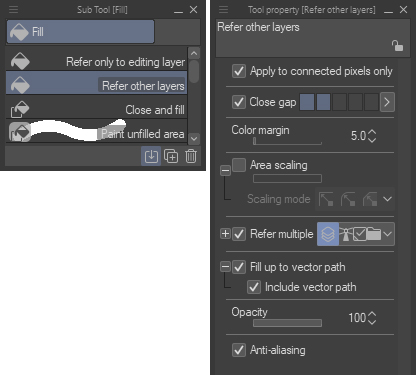Select the Close and fill sub tool
The image size is (416, 375).
click(97, 110)
